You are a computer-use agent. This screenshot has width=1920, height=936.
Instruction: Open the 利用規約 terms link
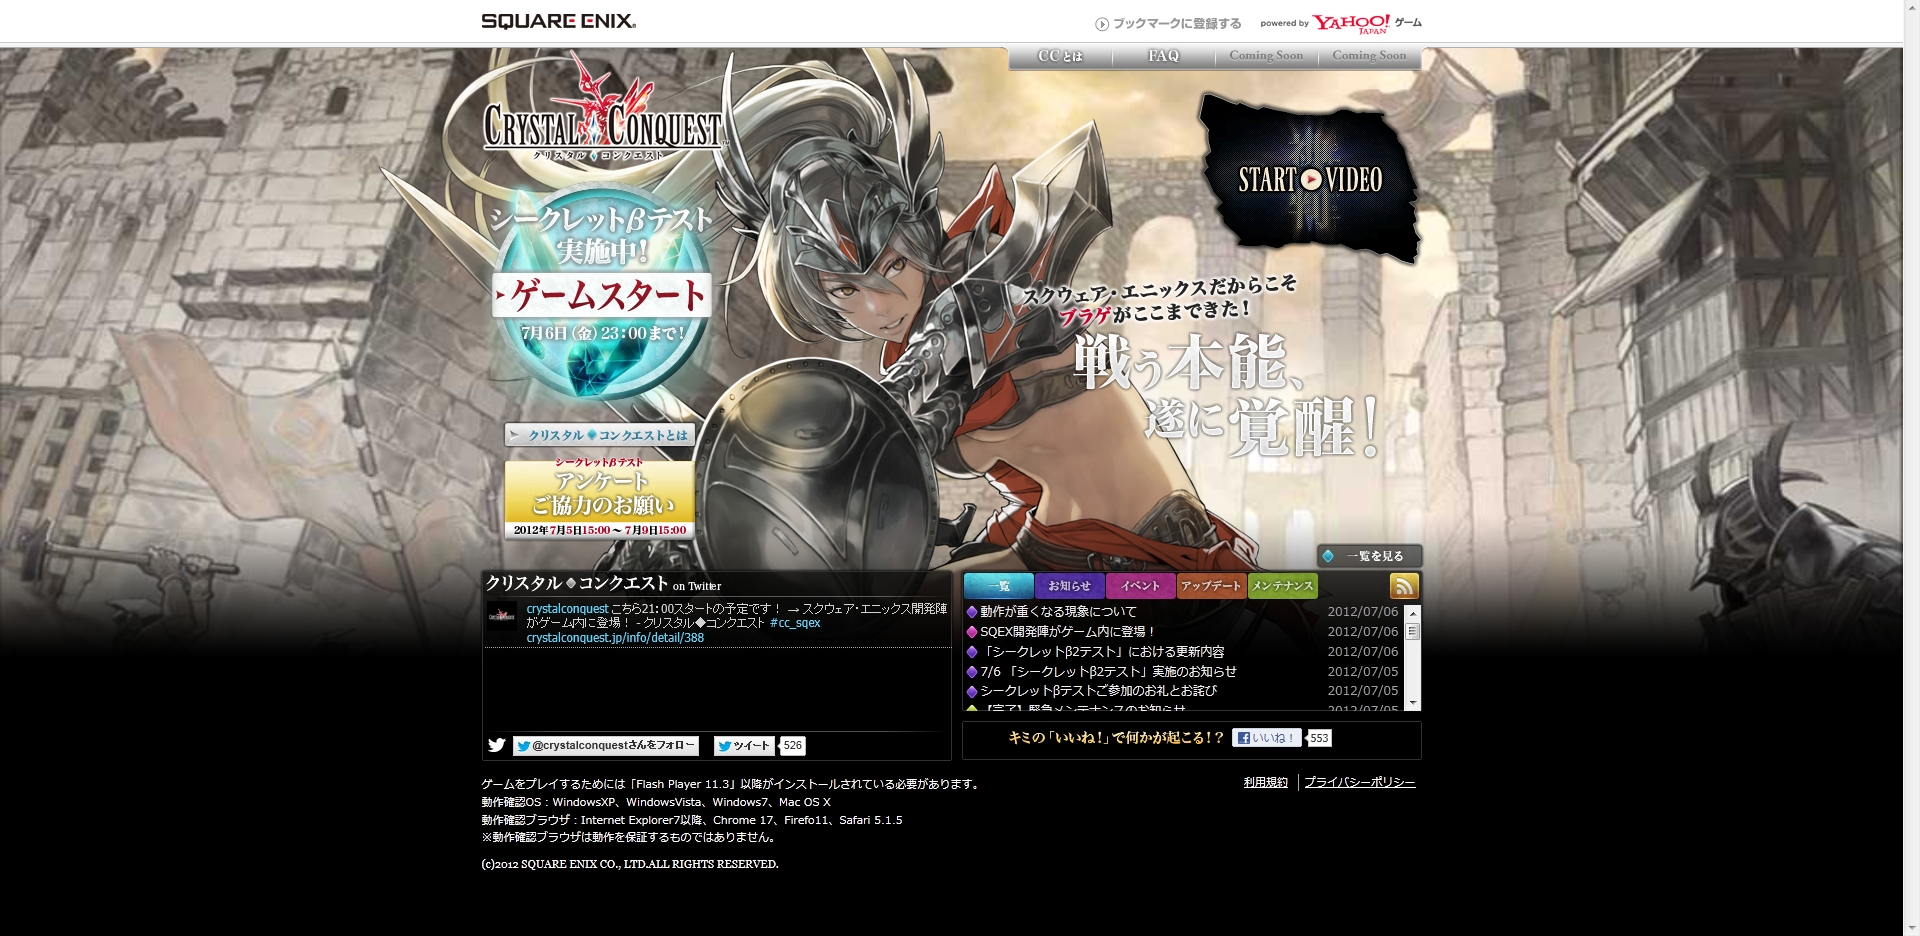[x=1265, y=783]
